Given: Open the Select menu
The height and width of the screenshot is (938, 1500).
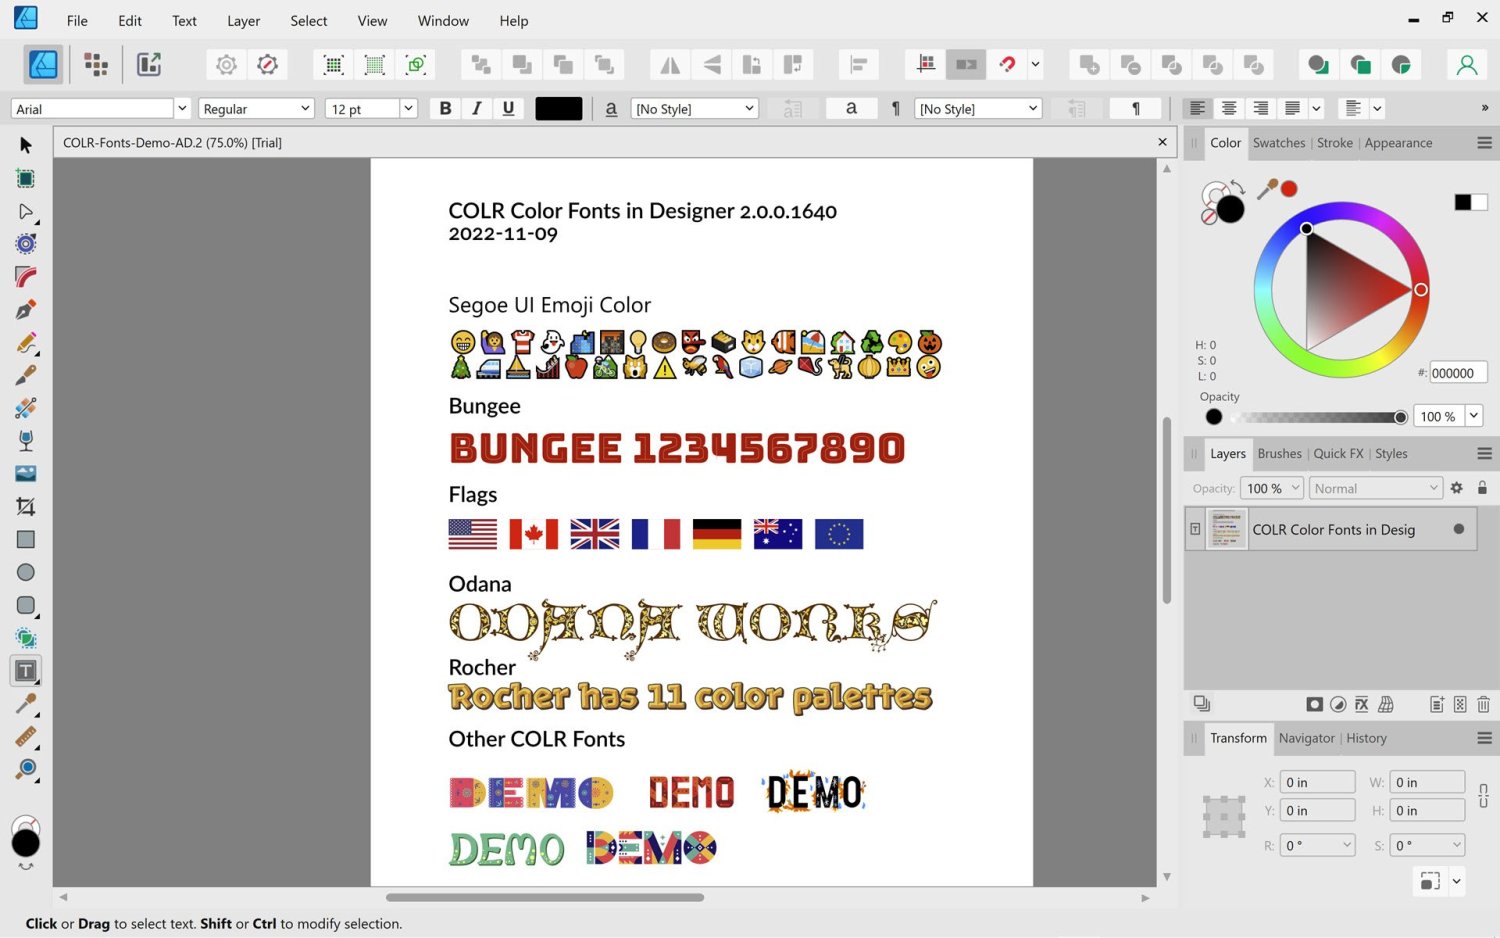Looking at the screenshot, I should tap(308, 20).
